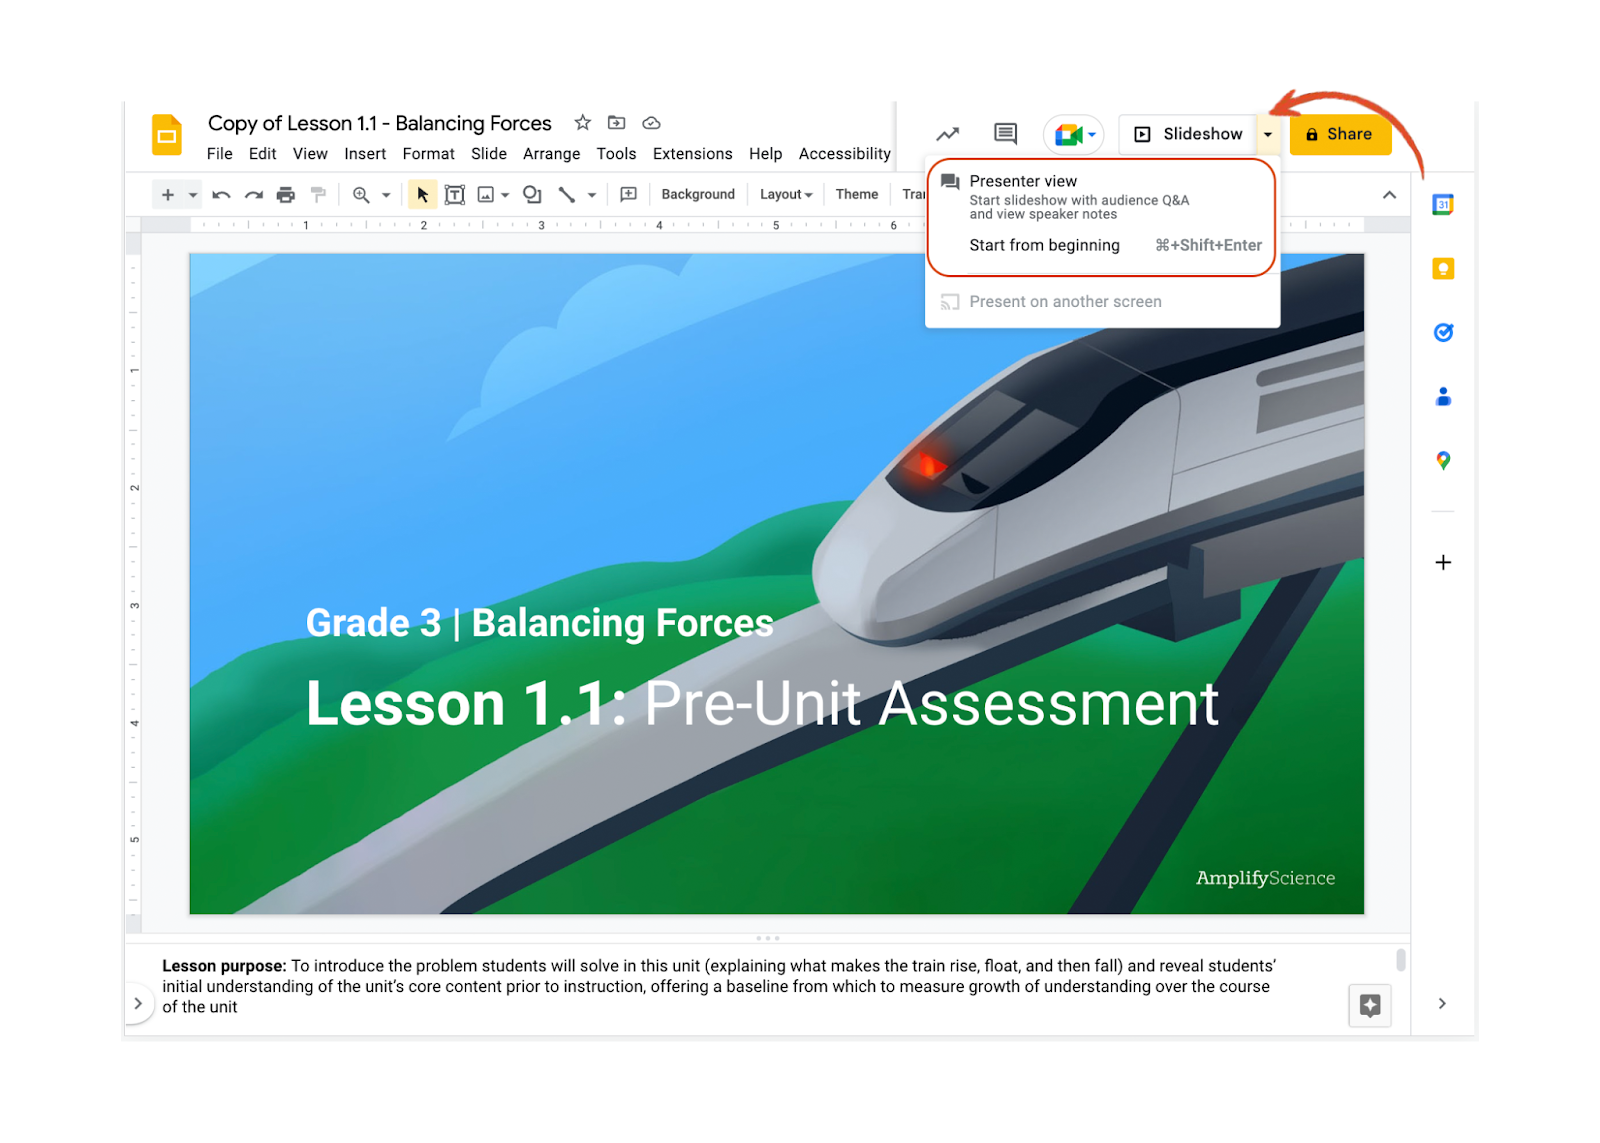Select the Line tool
Screen dimensions: 1600x1143
[x=566, y=194]
